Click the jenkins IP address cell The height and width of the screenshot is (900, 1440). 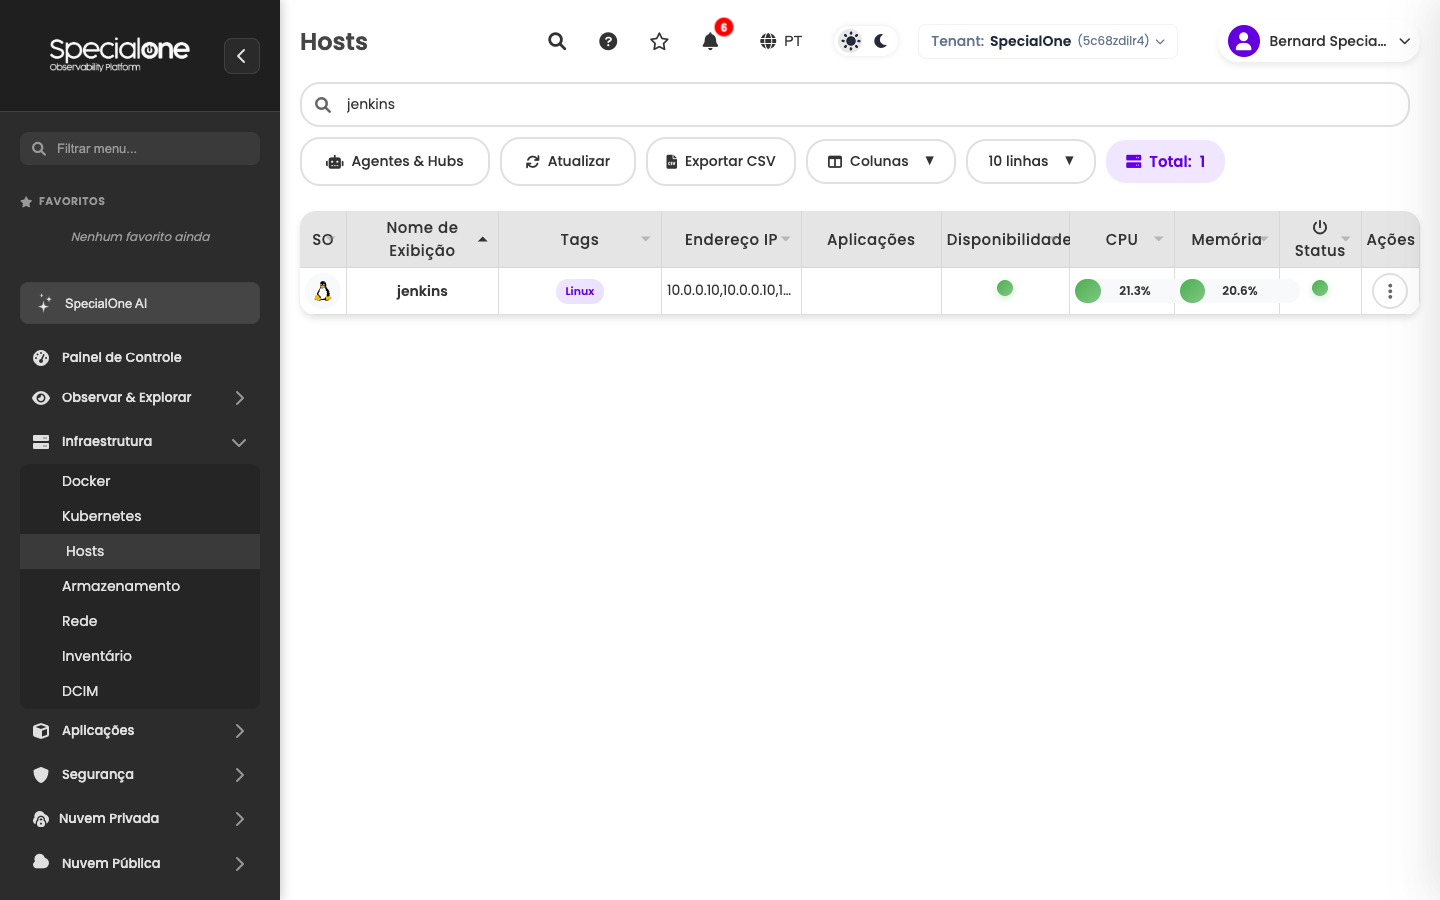[x=729, y=290]
